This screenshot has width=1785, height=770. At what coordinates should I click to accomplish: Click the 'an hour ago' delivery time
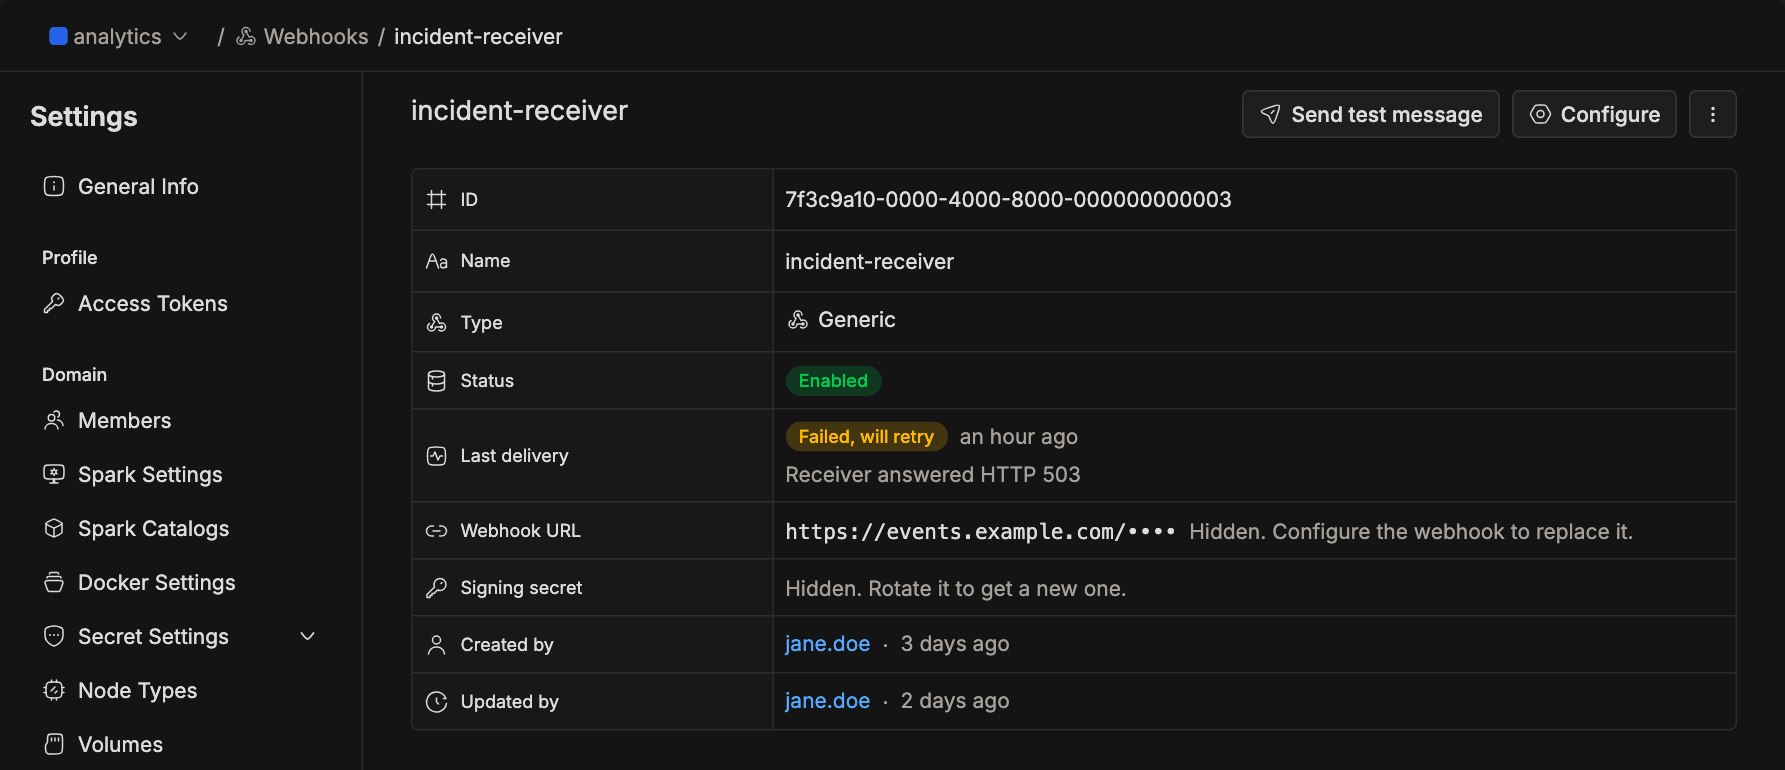pos(1018,436)
